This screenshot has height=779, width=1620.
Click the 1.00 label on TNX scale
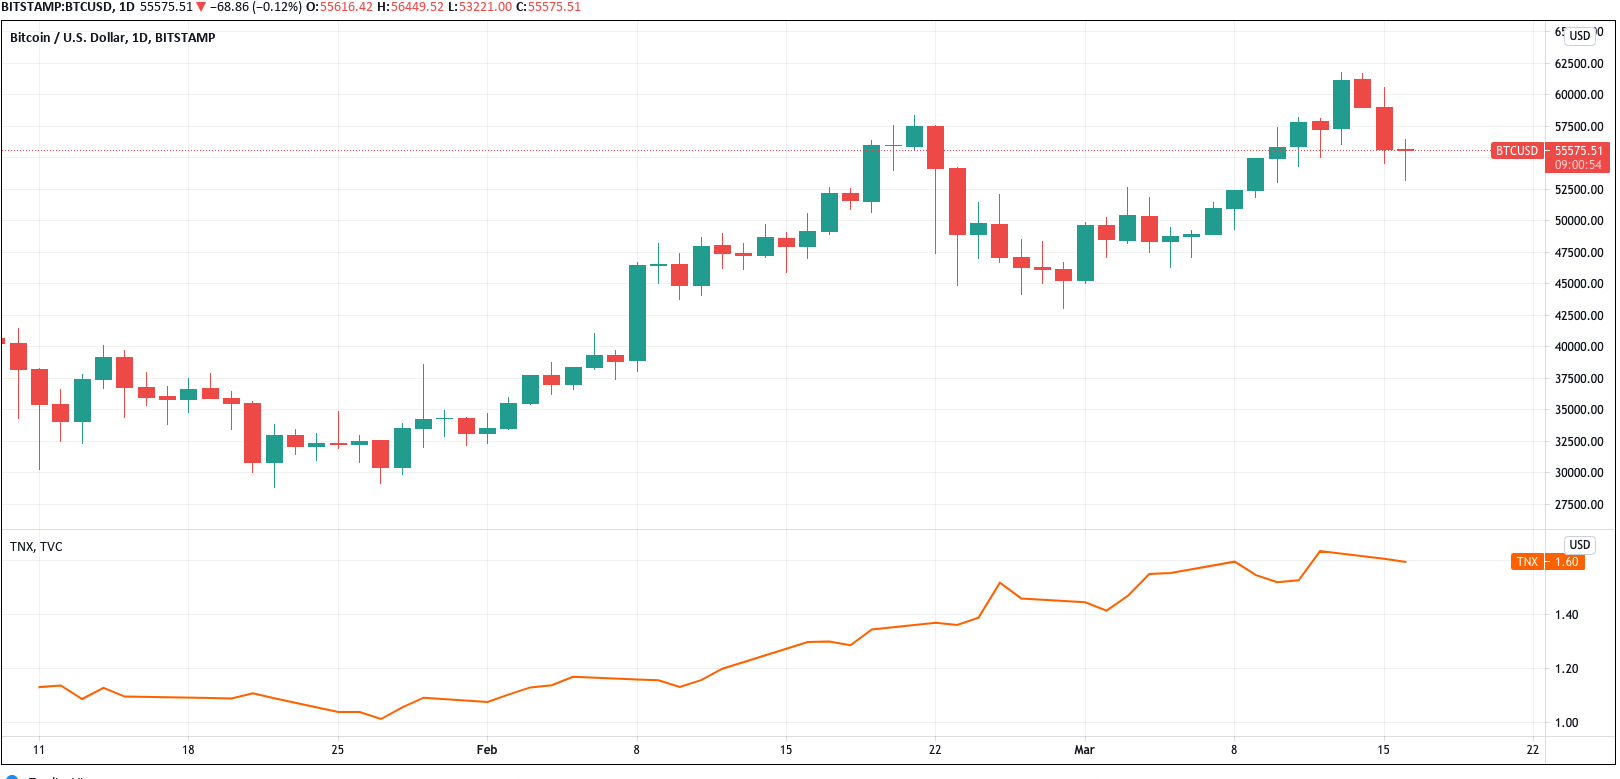point(1566,723)
